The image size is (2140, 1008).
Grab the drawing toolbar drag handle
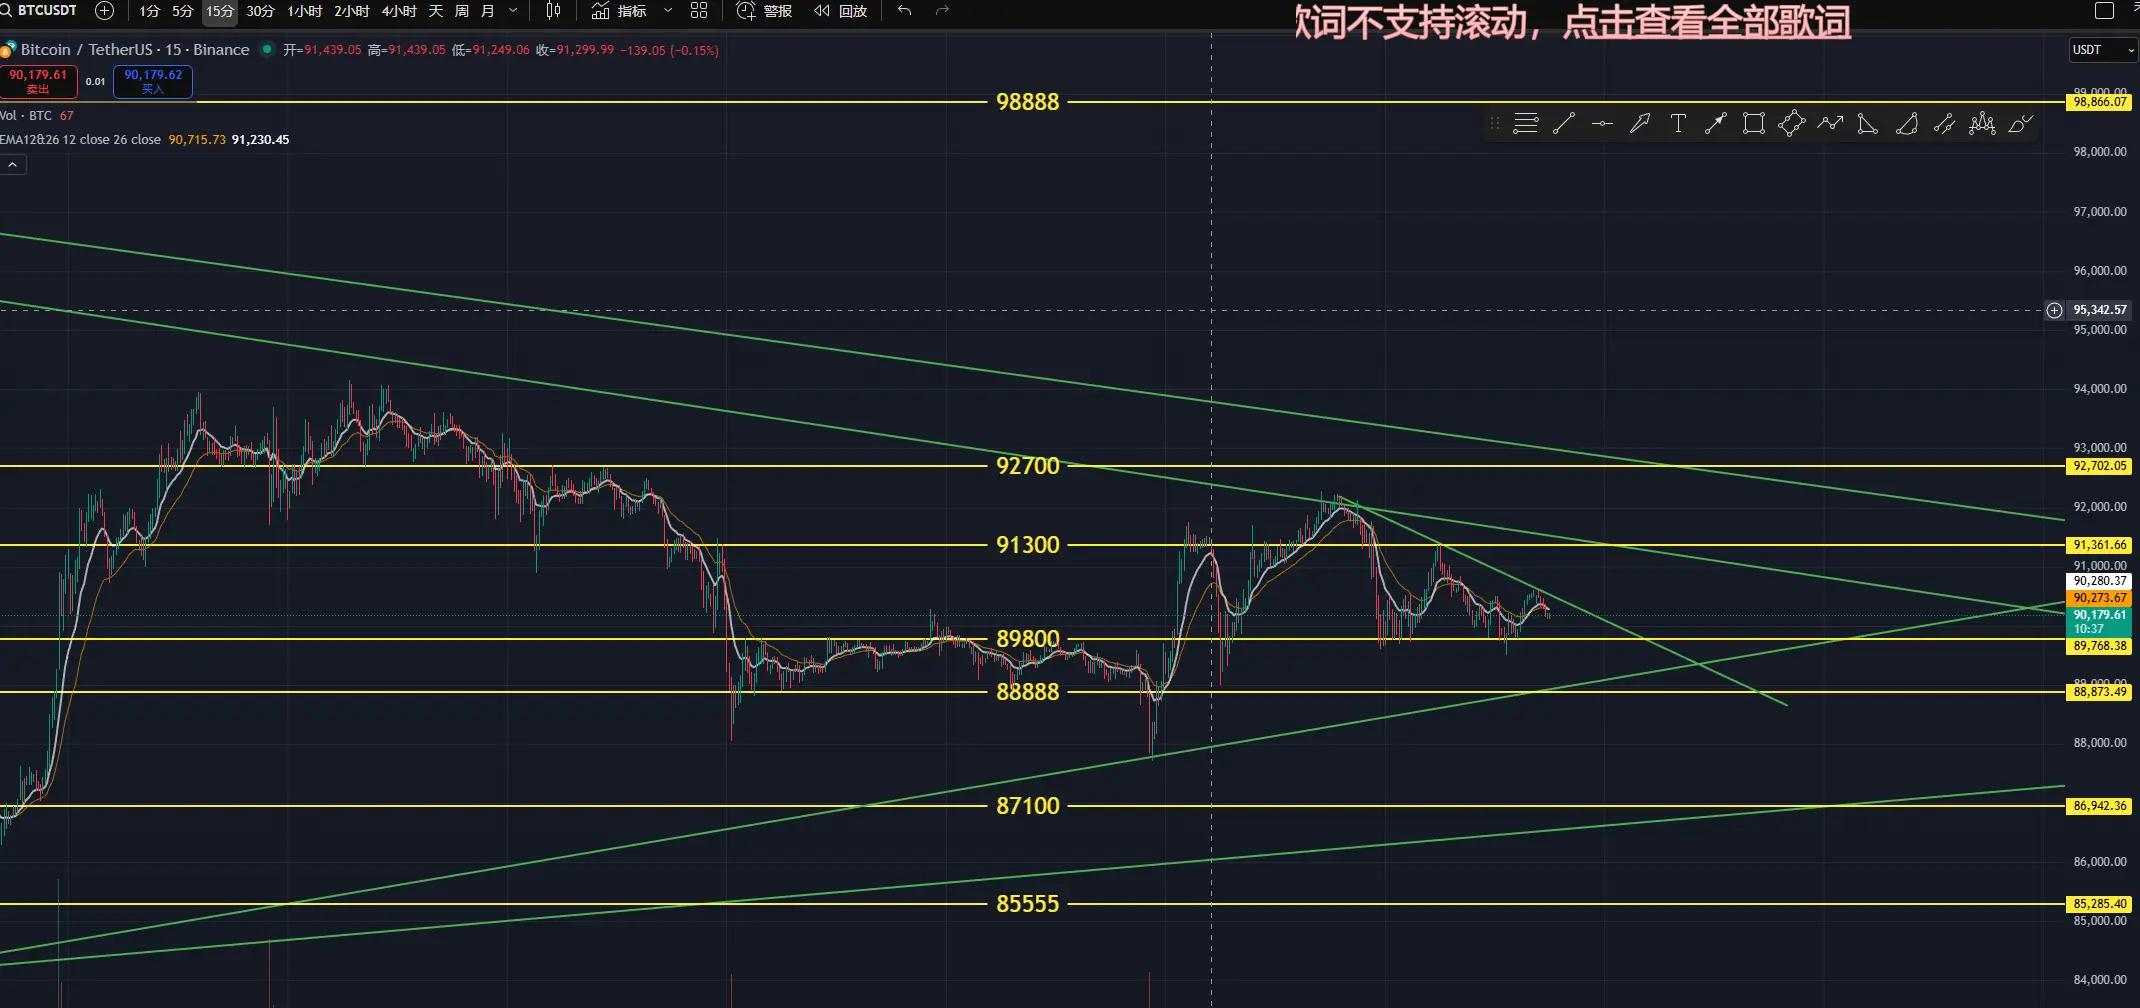click(x=1495, y=124)
